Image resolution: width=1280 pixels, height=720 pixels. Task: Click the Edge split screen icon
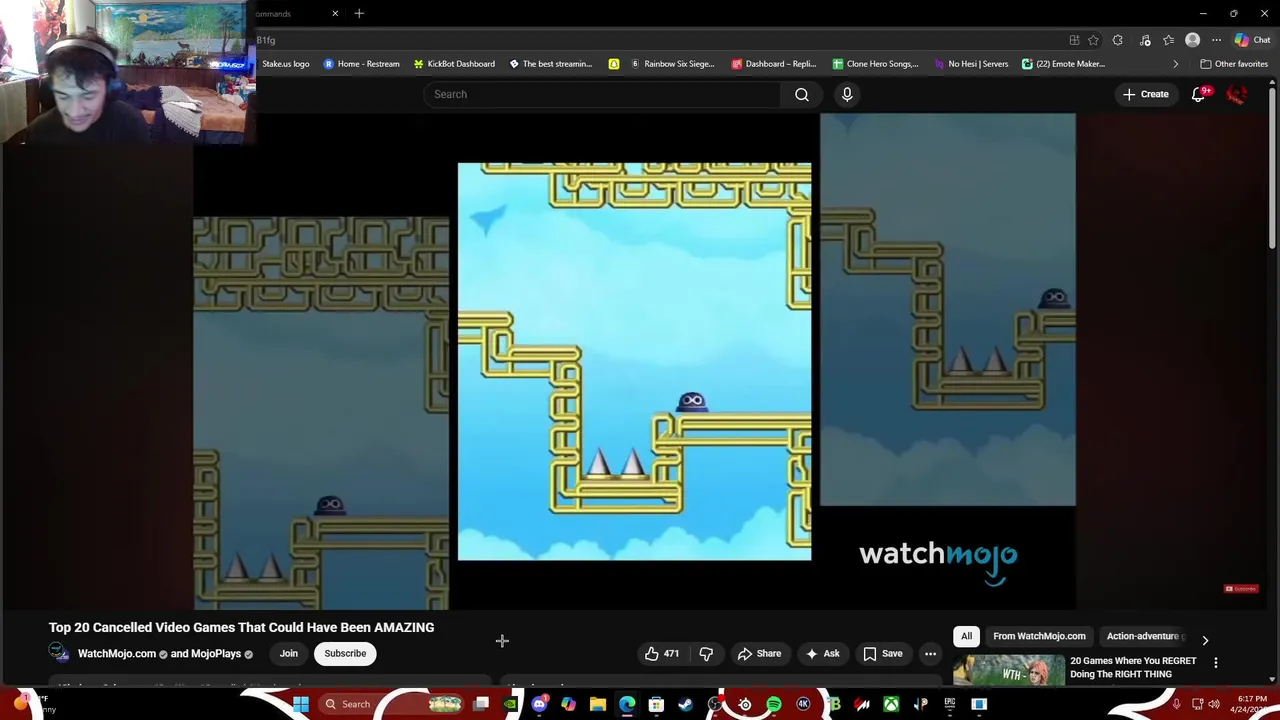1074,40
